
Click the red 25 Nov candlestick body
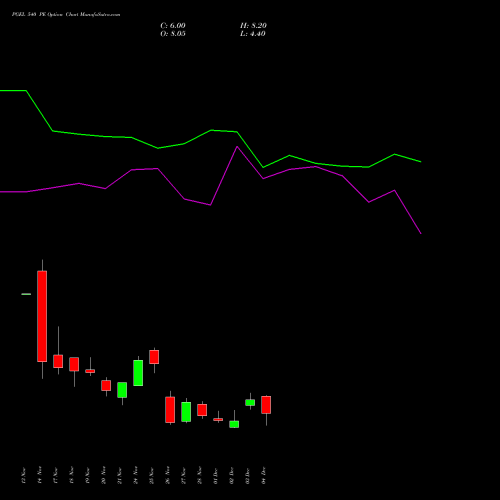click(x=154, y=357)
